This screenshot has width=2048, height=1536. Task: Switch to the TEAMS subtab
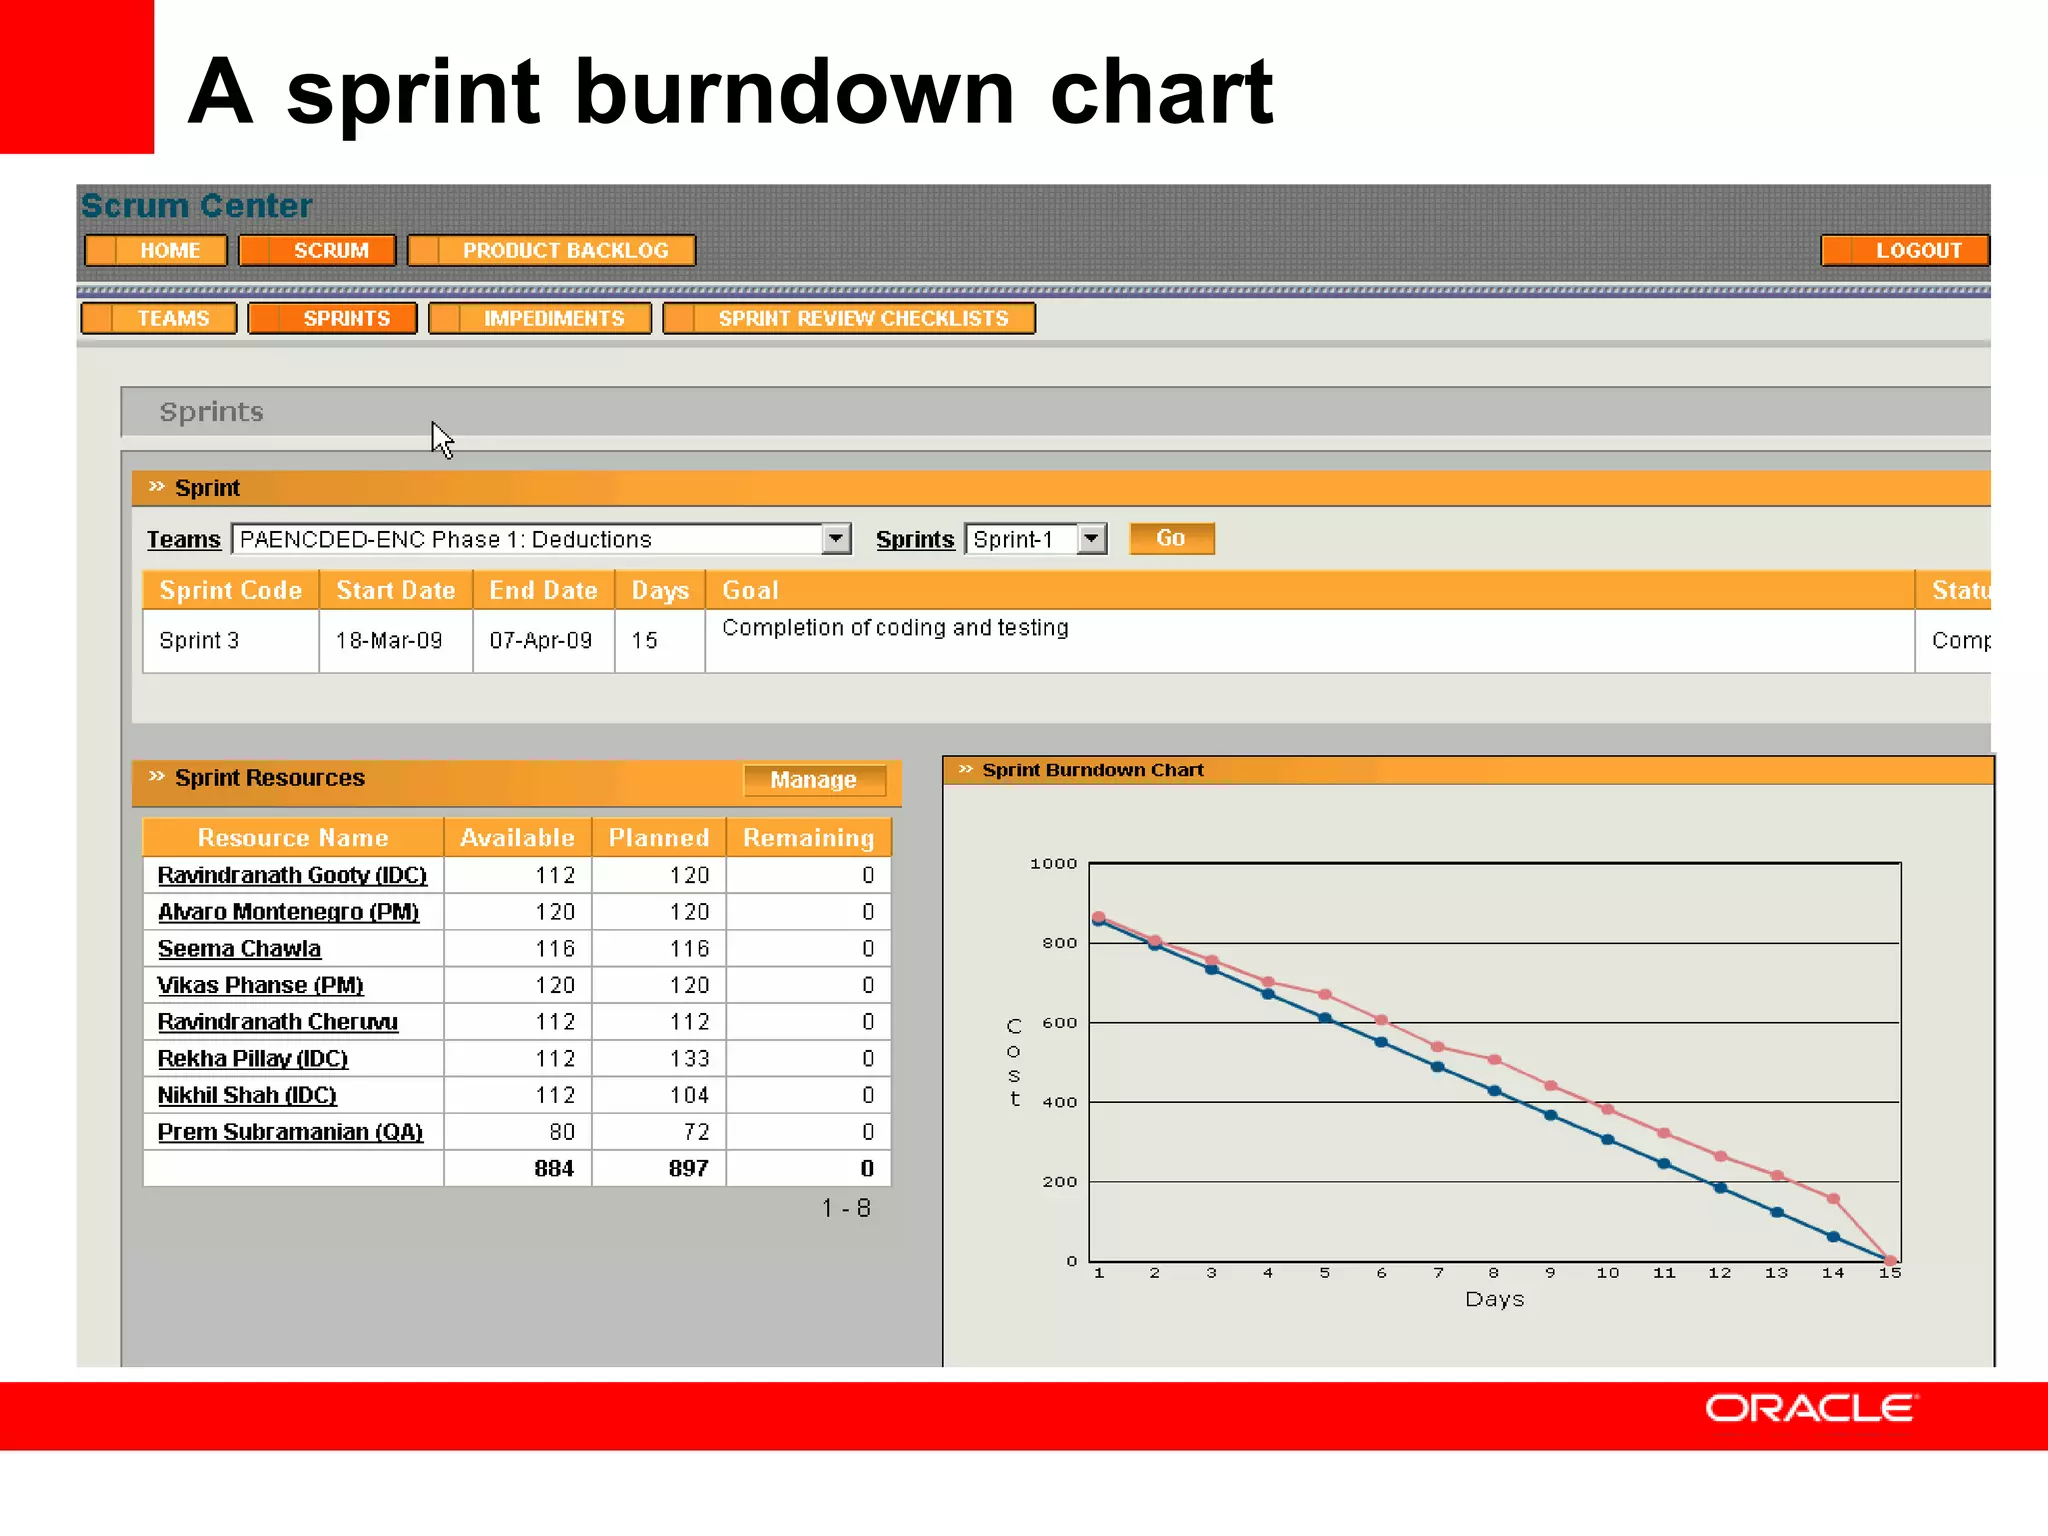(x=160, y=318)
